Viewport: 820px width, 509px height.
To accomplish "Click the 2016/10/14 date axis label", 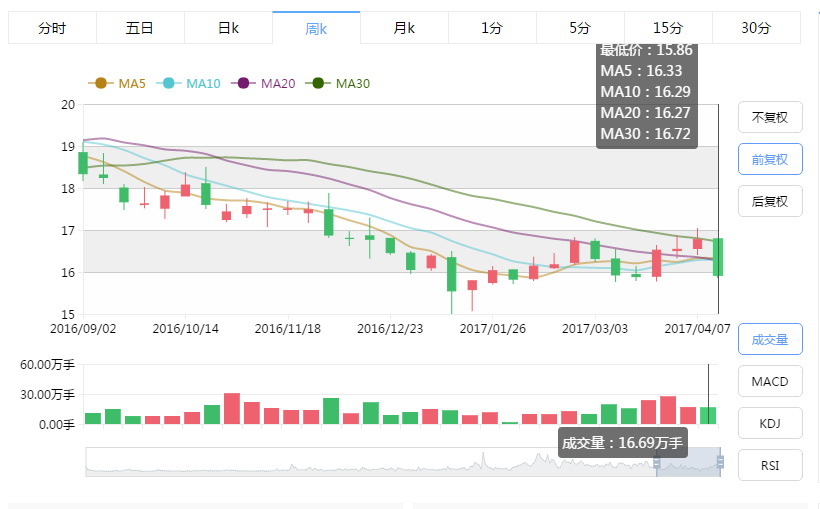I will pyautogui.click(x=185, y=329).
